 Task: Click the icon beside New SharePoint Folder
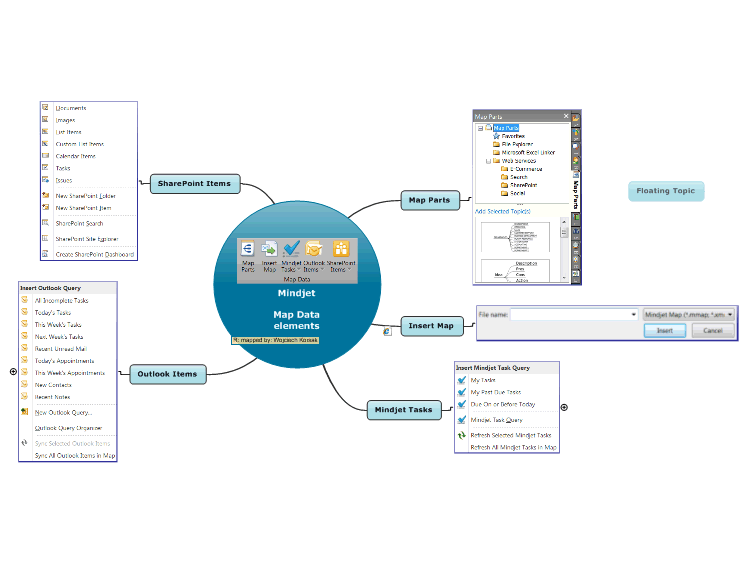[45, 195]
